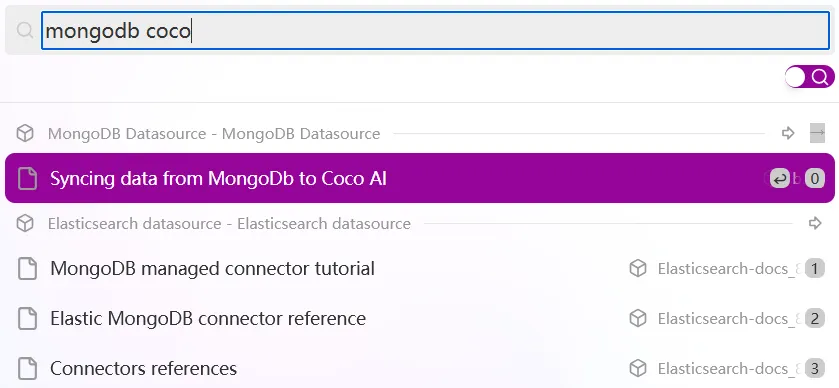Click shortcut badge 3 on Connectors references row
The image size is (839, 388).
click(814, 368)
